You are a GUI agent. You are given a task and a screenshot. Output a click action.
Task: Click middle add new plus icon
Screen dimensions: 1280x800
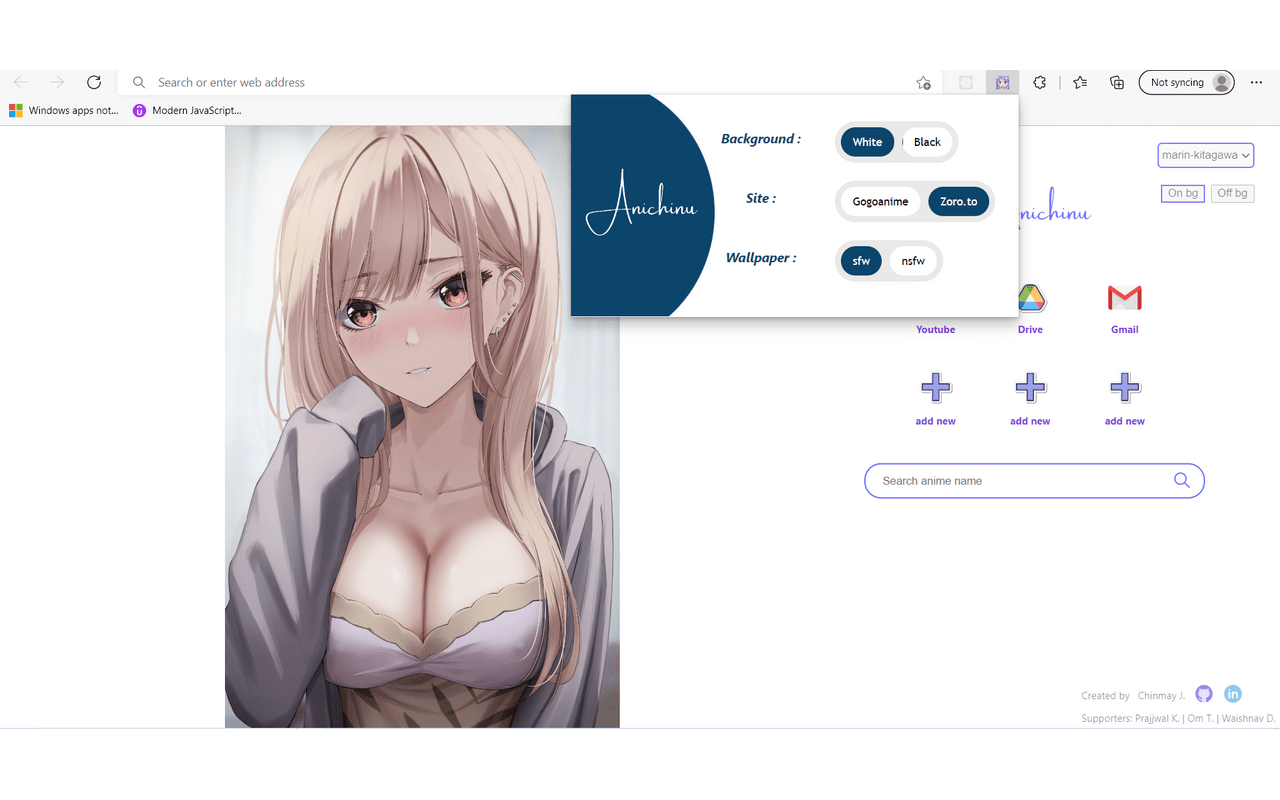(x=1030, y=387)
